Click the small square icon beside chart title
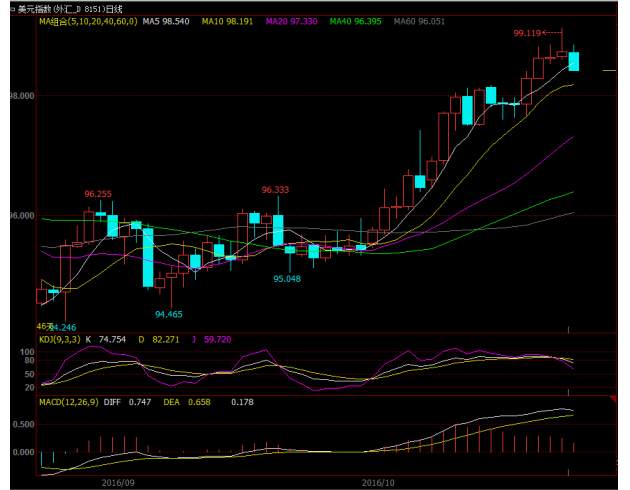The image size is (630, 490). [x=12, y=9]
